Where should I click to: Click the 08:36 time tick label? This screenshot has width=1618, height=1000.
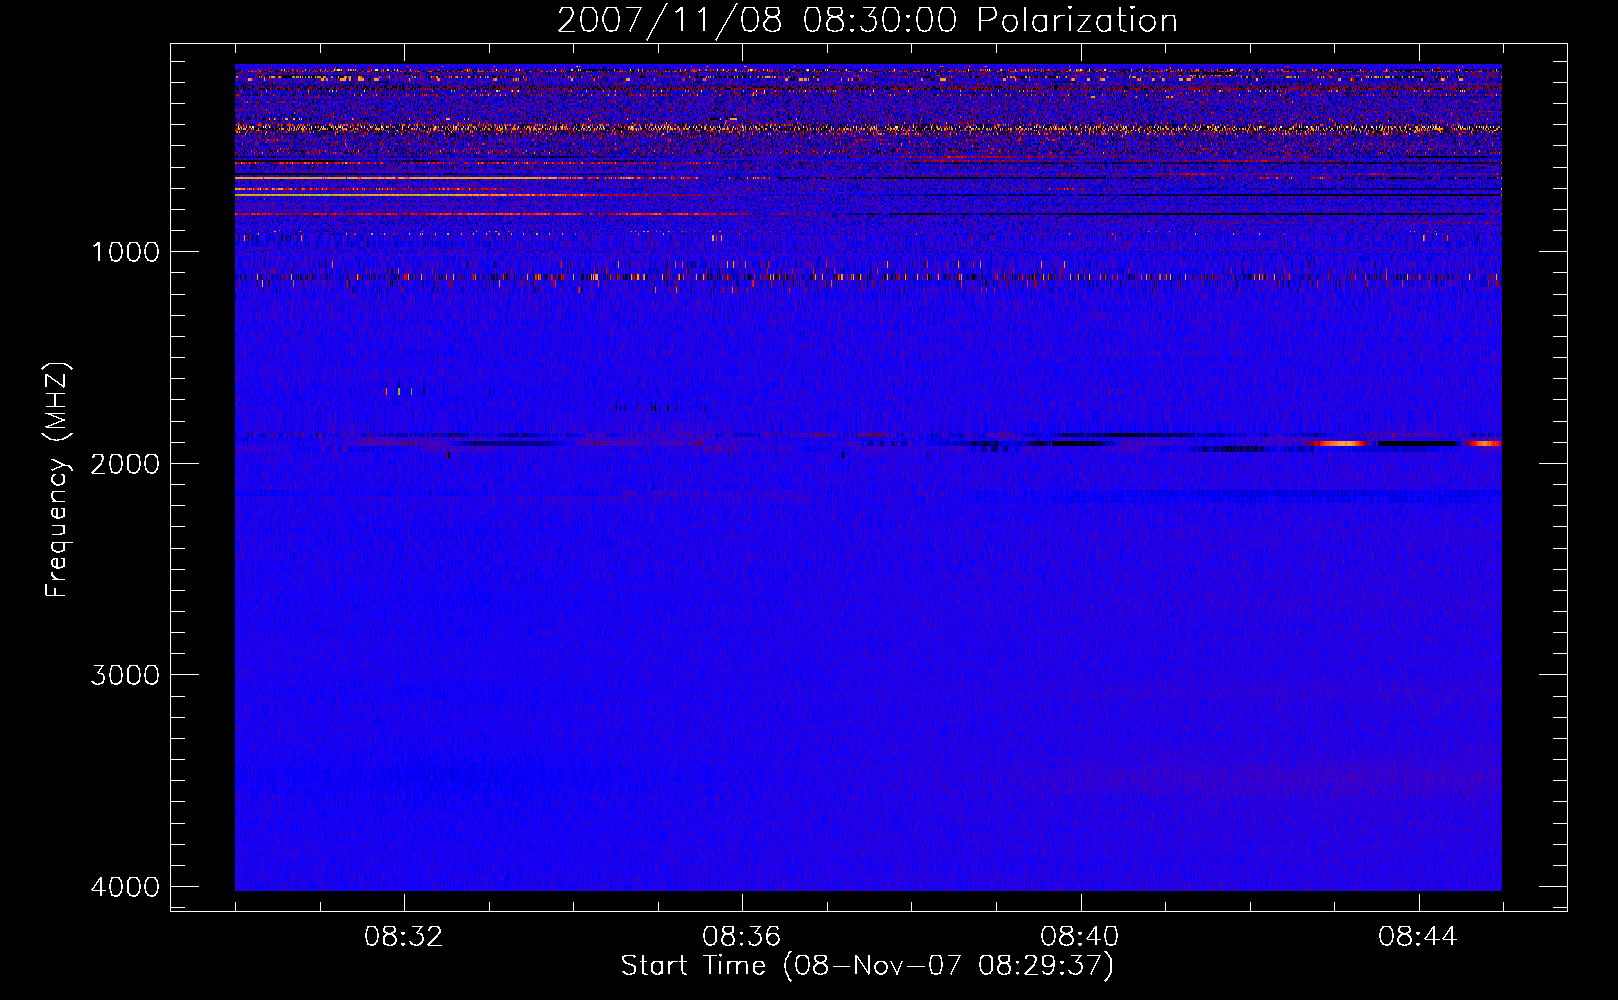742,937
